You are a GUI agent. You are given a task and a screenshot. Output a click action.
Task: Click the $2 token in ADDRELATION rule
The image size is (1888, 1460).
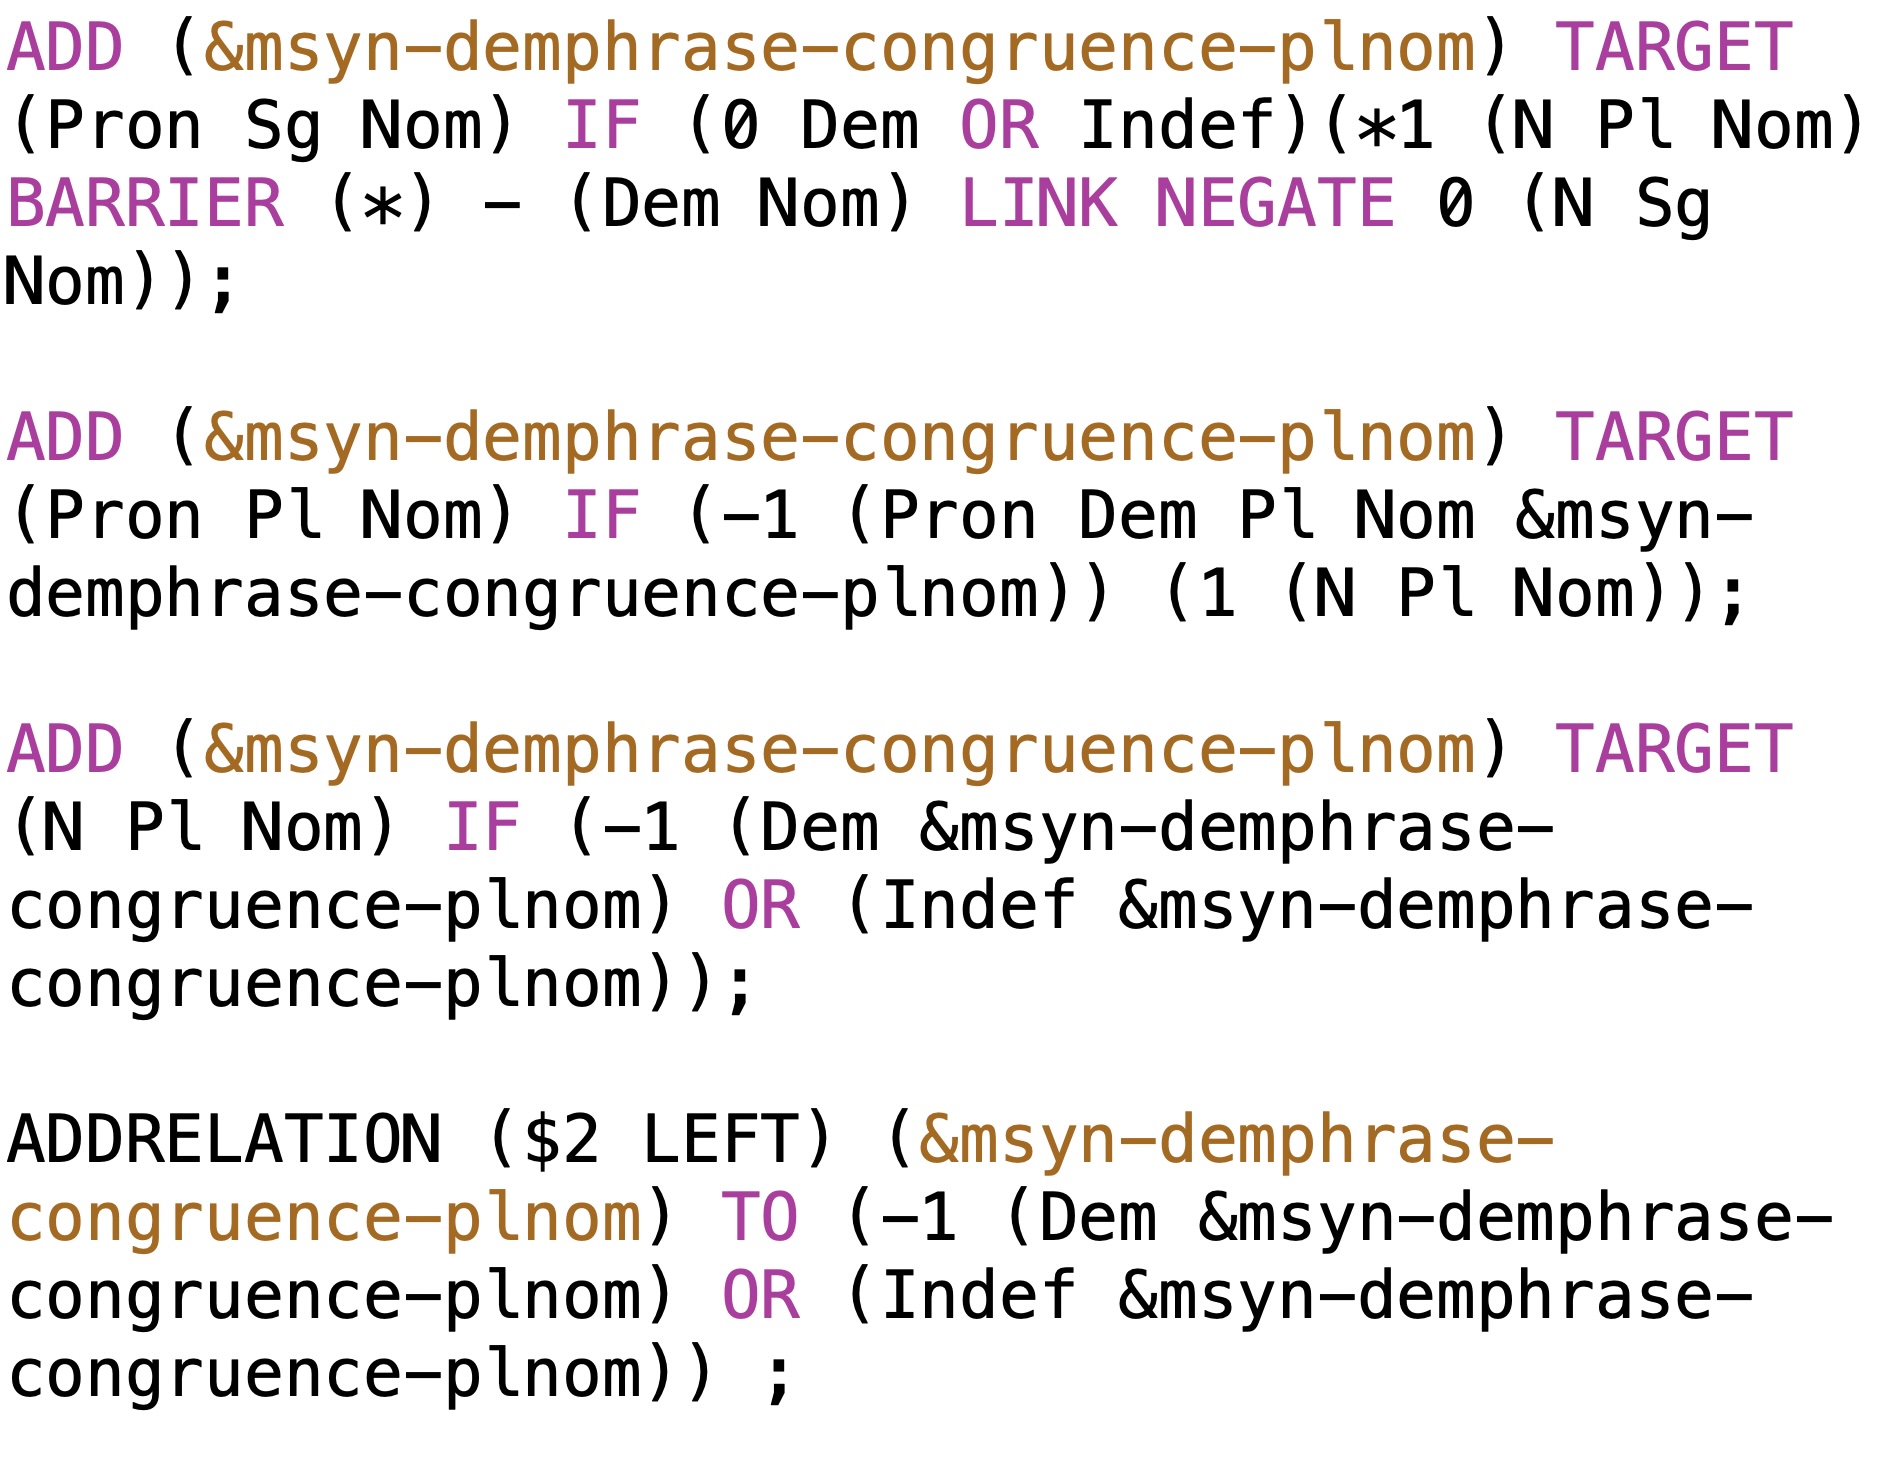coord(562,1139)
